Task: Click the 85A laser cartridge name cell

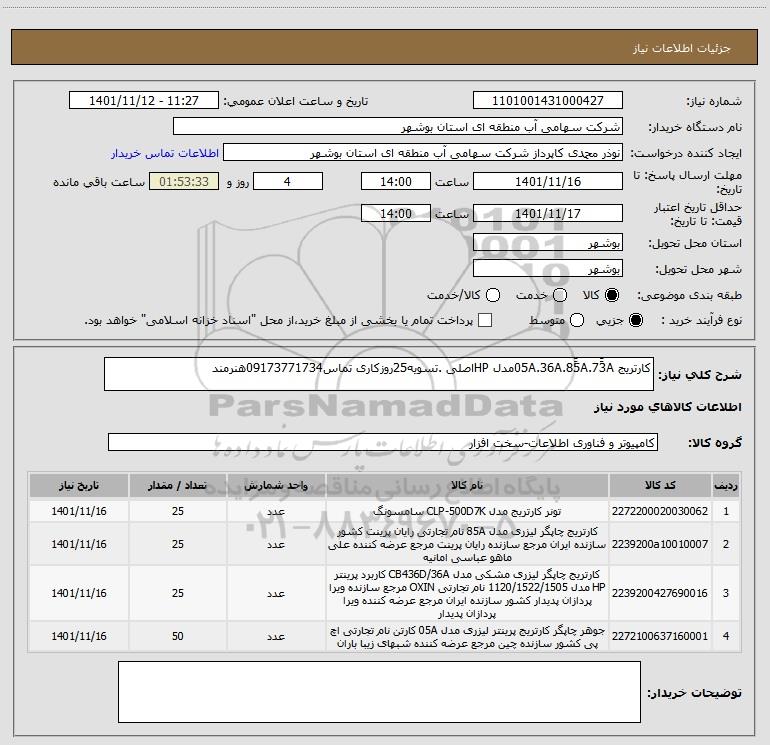Action: click(x=467, y=544)
